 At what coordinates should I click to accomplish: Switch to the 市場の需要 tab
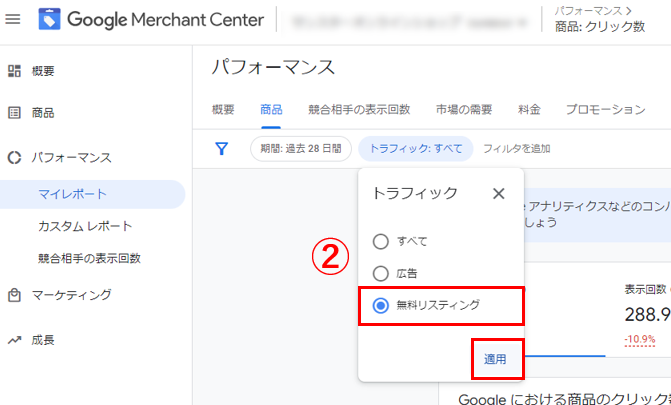click(x=464, y=110)
